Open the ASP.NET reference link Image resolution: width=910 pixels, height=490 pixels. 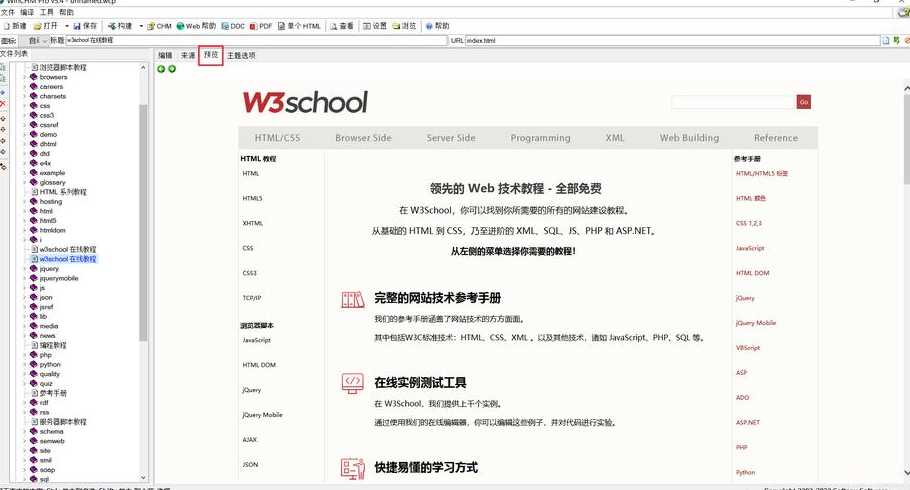tap(748, 423)
